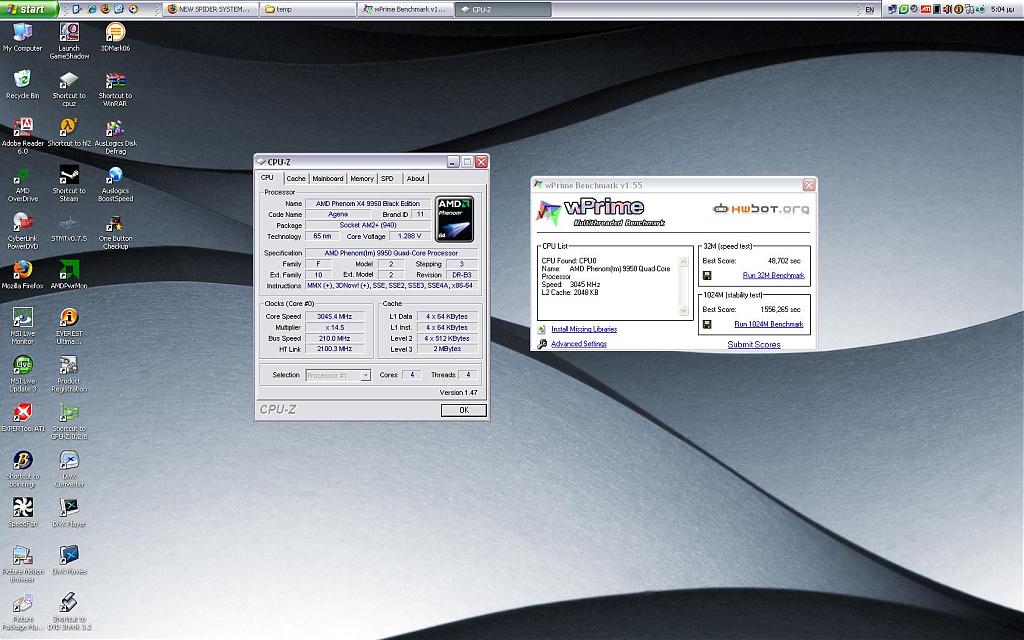Select the MSI Live Monitor icon
Viewport: 1024px width, 640px height.
23,326
